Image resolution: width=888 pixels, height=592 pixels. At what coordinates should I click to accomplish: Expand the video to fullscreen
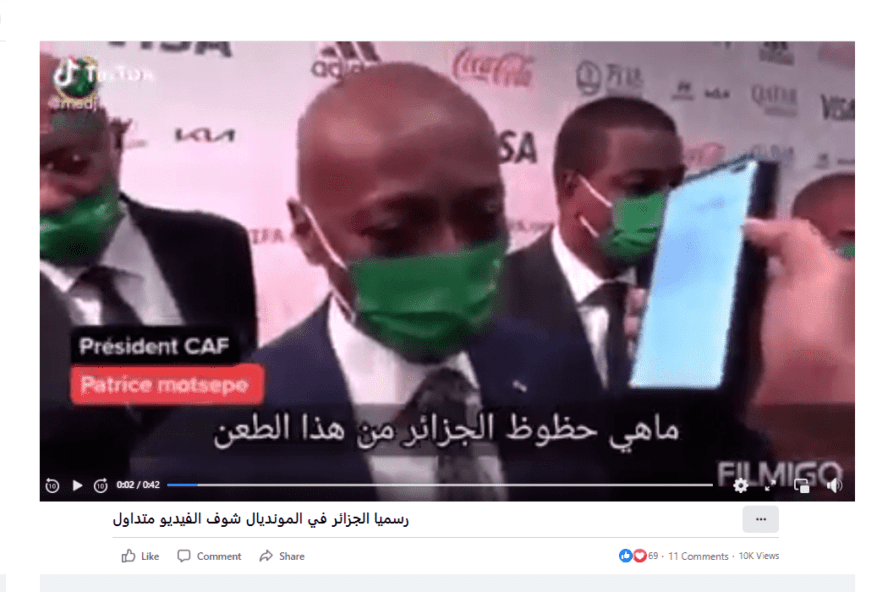(x=770, y=485)
